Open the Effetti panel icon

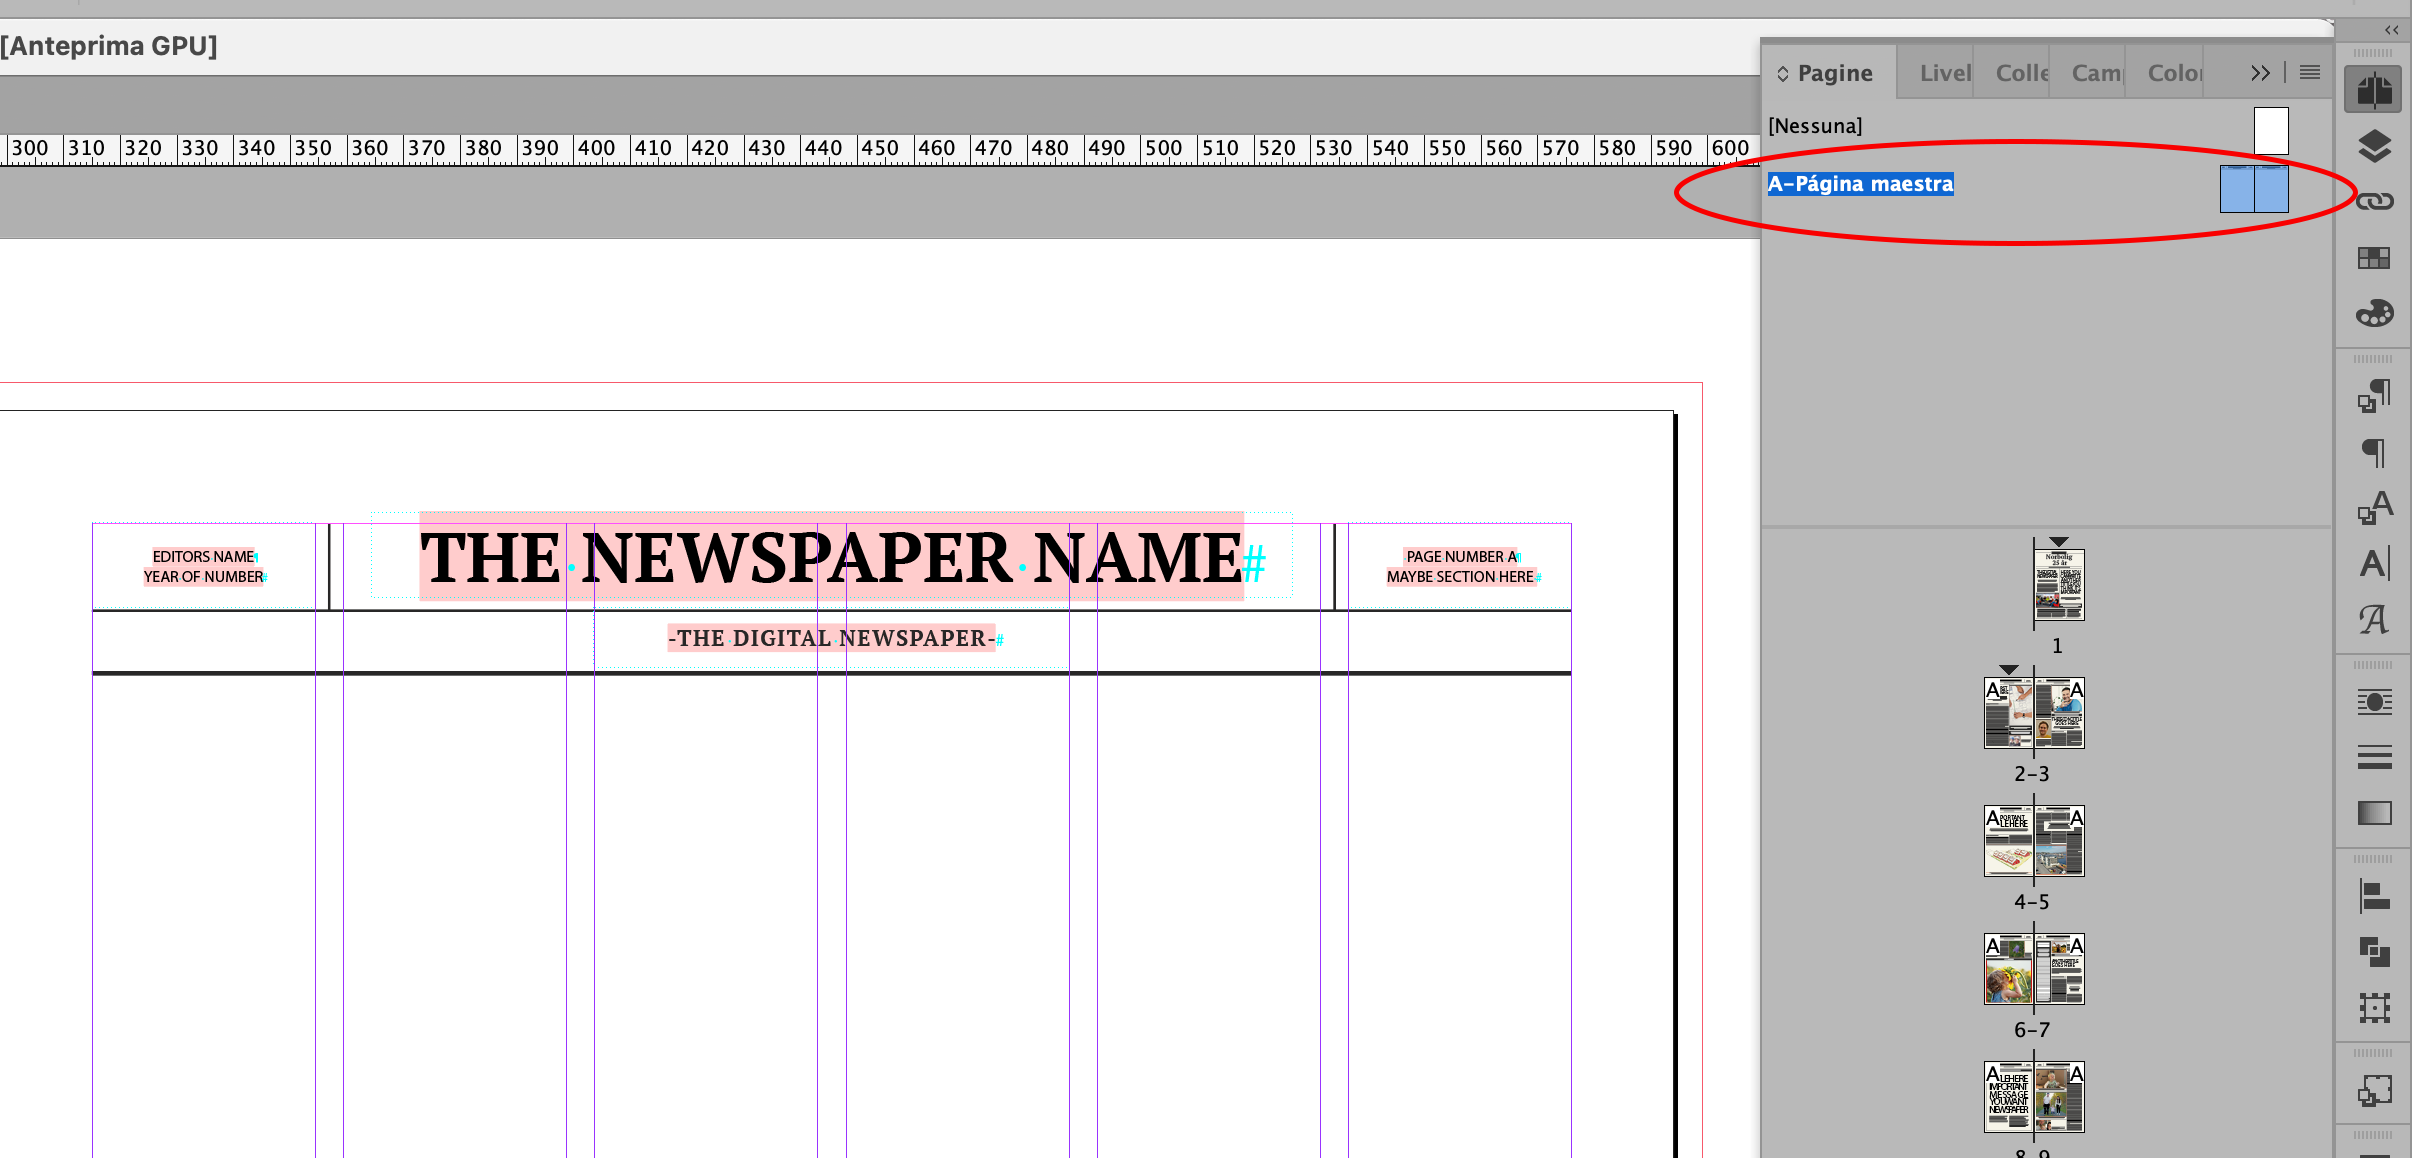tap(2375, 701)
